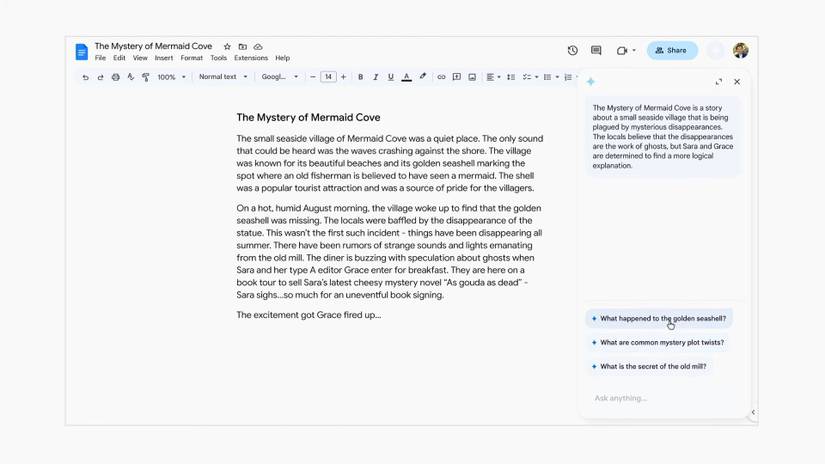
Task: Open the Help menu
Action: coord(283,58)
